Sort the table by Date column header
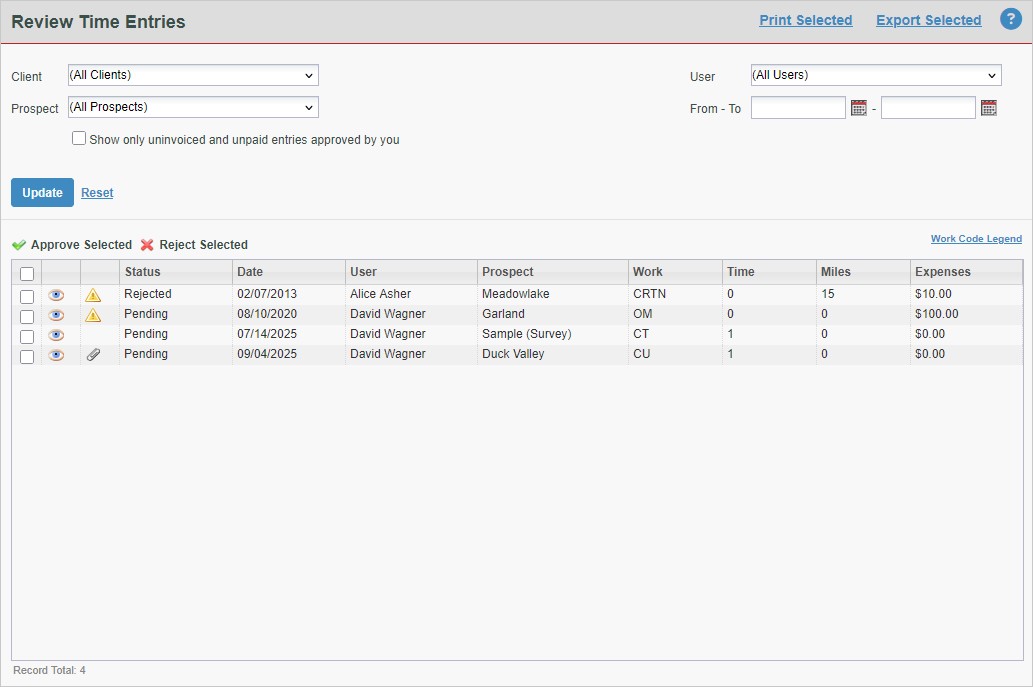This screenshot has width=1033, height=687. coord(250,271)
